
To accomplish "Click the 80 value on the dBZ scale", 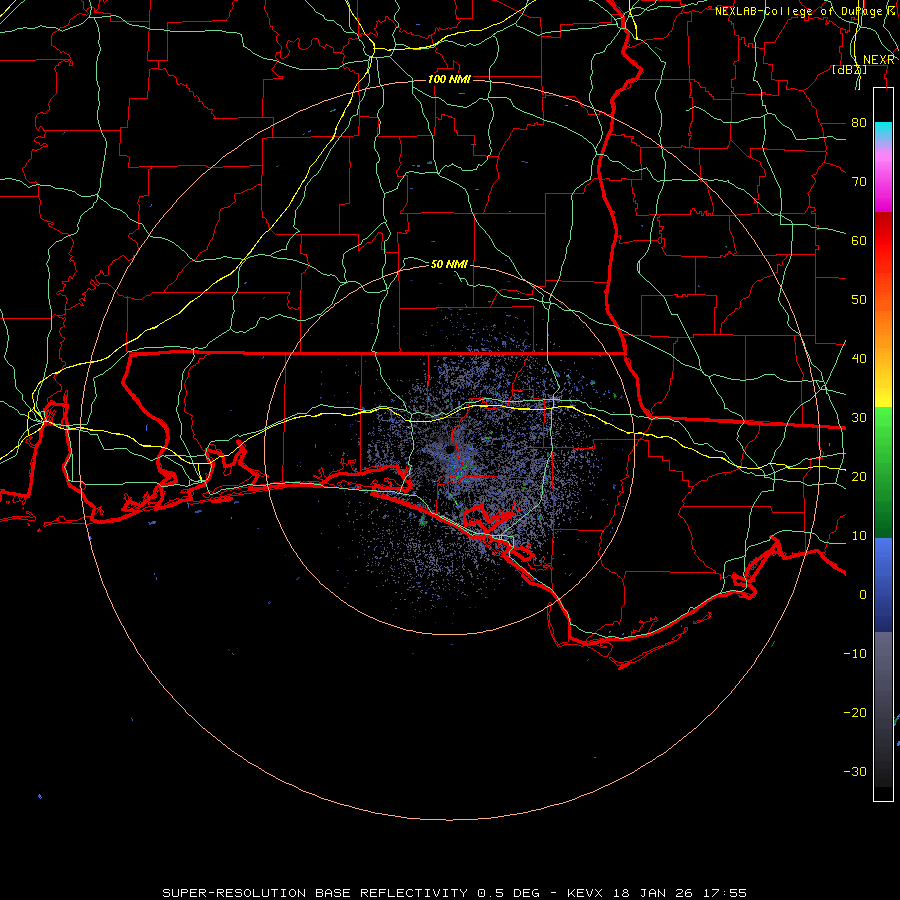I will [x=859, y=122].
